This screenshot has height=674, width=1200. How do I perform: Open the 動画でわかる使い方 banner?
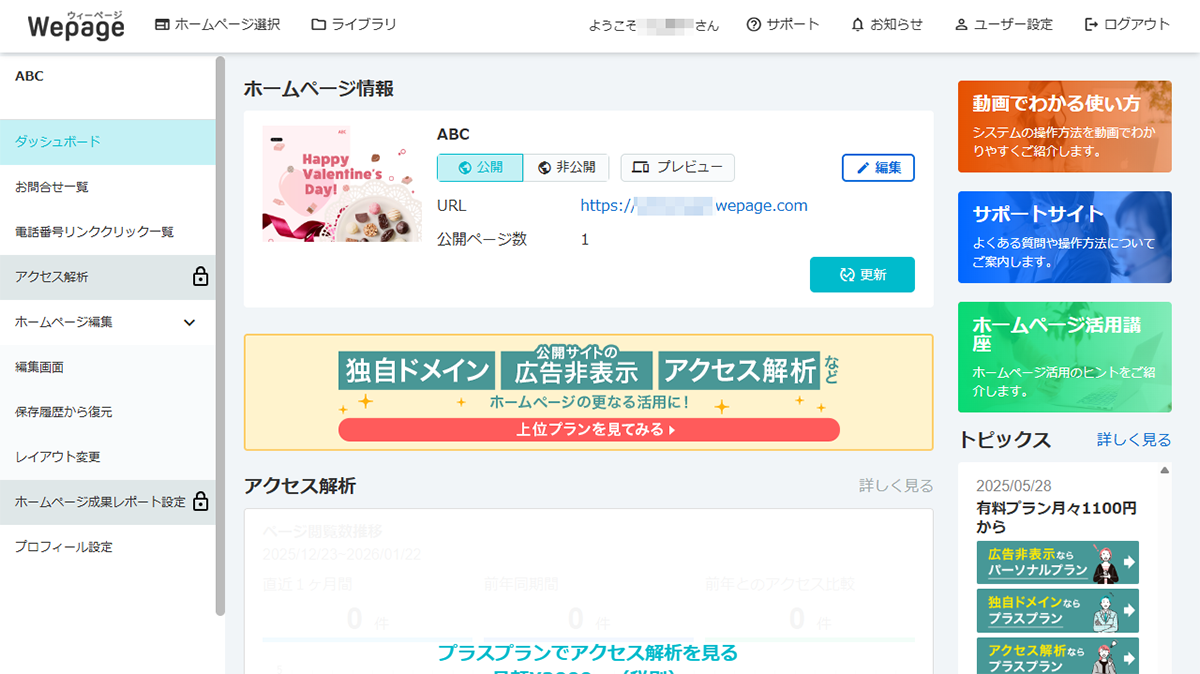coord(1064,126)
